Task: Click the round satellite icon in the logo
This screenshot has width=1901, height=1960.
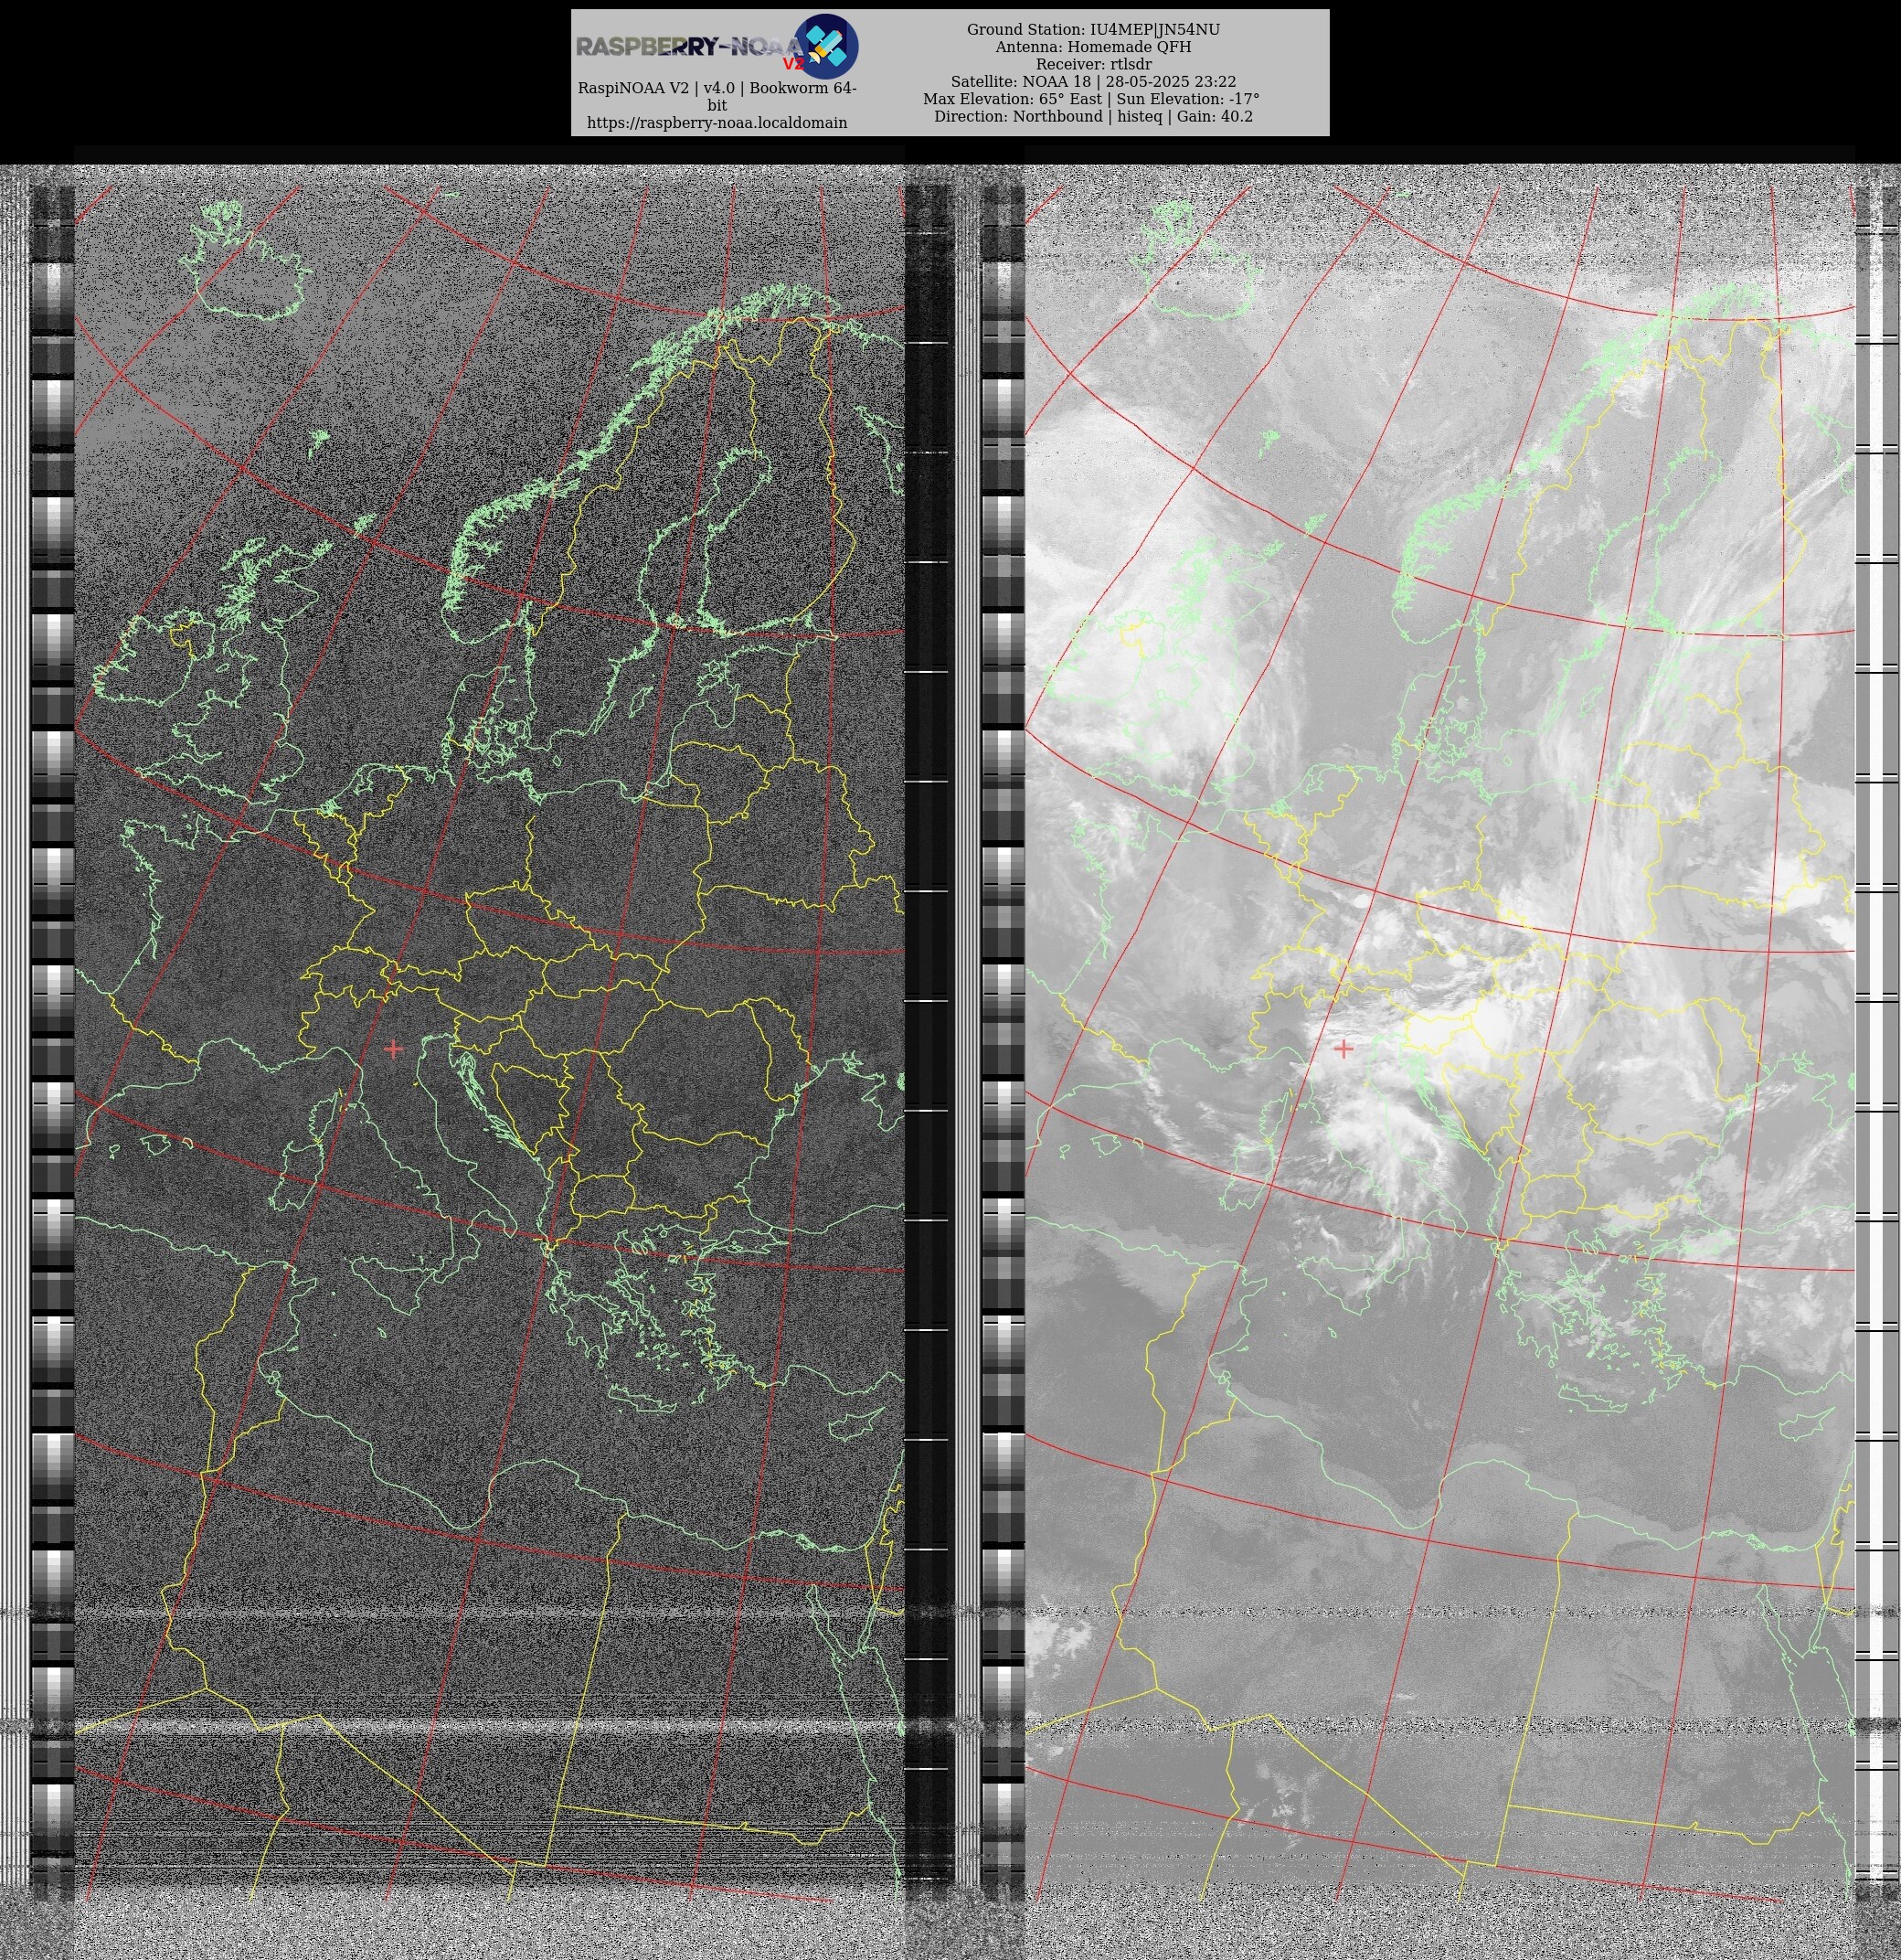Action: pyautogui.click(x=826, y=46)
